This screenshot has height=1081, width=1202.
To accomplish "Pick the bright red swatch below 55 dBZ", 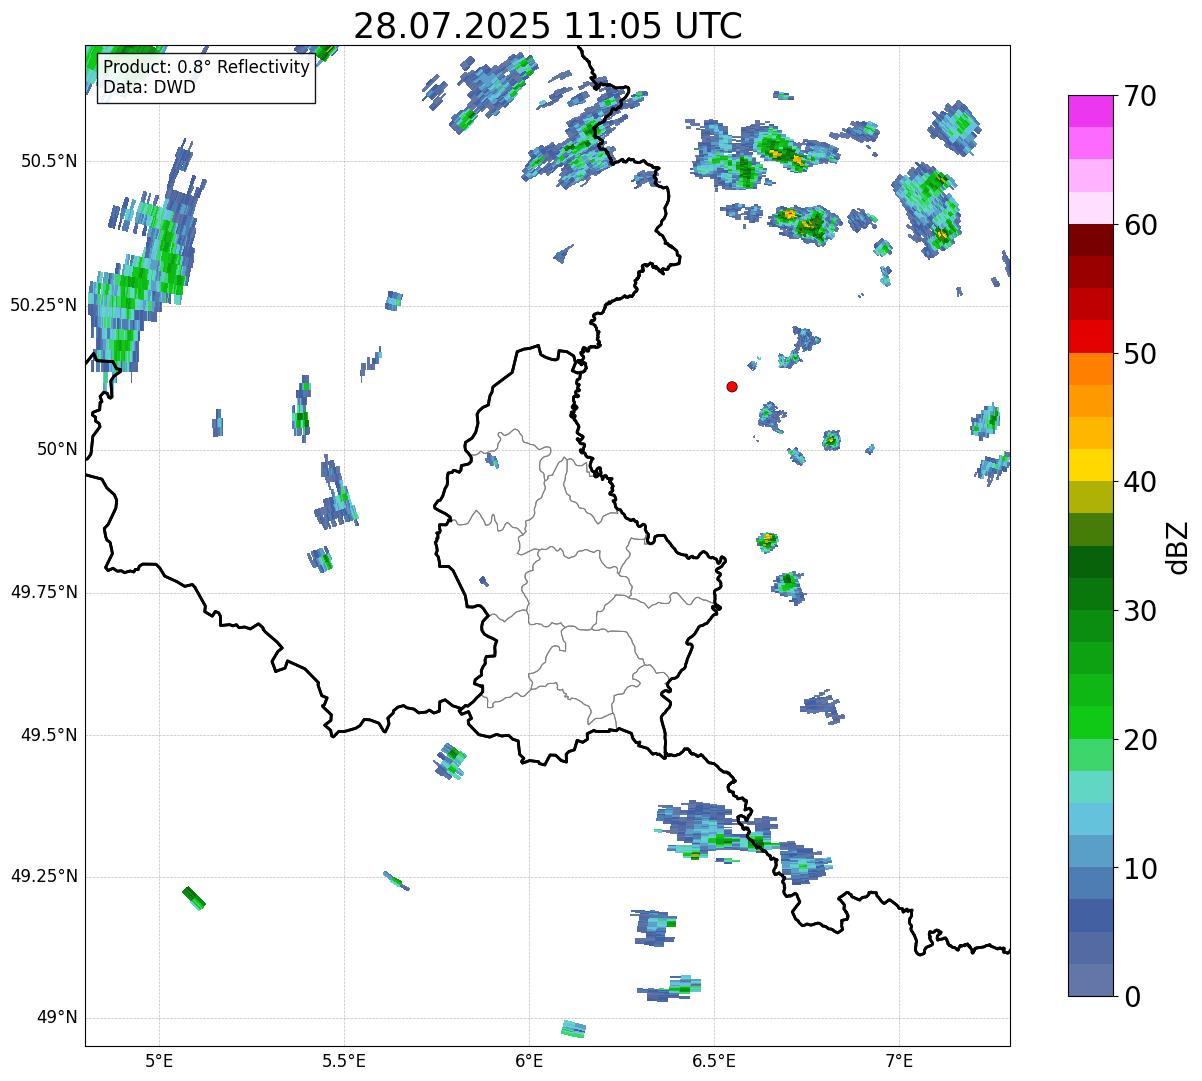I will point(1090,337).
